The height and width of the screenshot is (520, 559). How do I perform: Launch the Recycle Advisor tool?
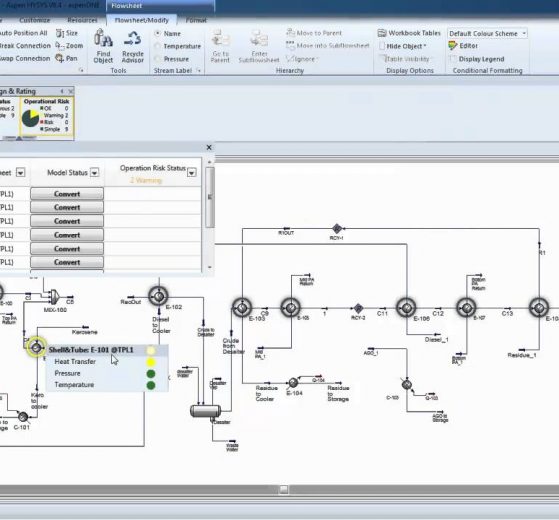pyautogui.click(x=133, y=47)
